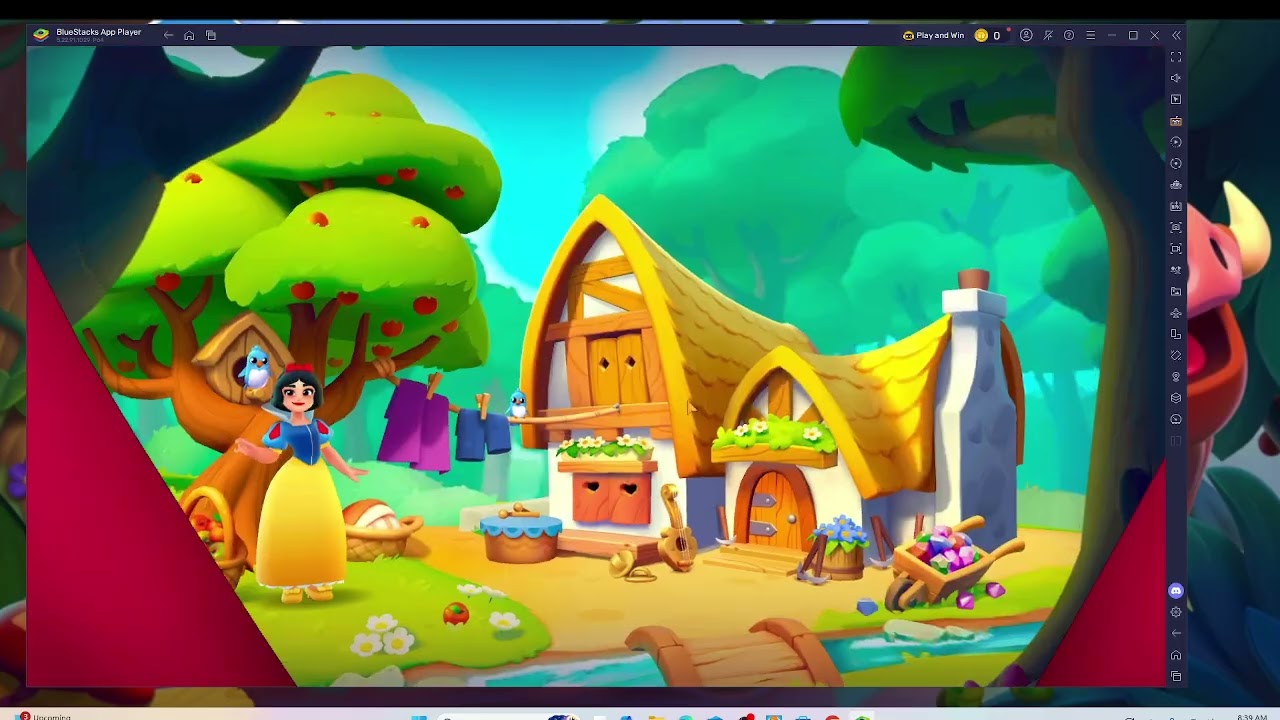
Task: Go back using title bar arrow
Action: click(x=168, y=35)
